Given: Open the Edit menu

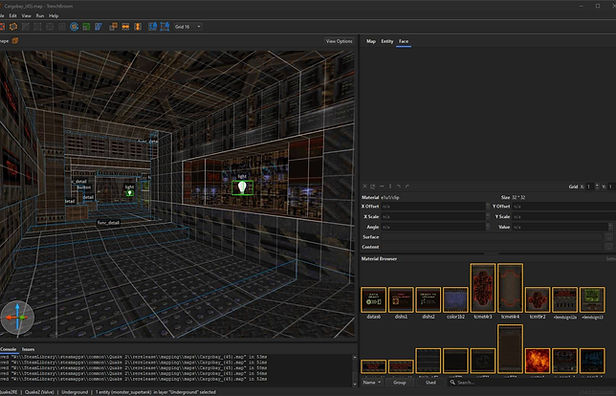Looking at the screenshot, I should (x=13, y=16).
